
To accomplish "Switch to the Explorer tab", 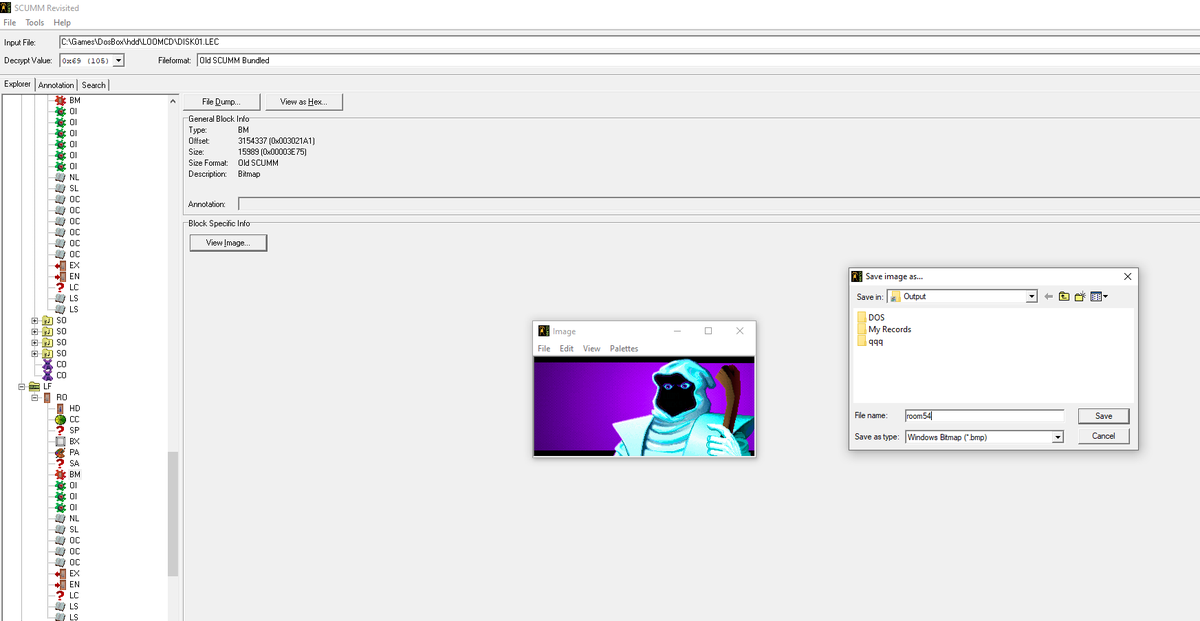I will pyautogui.click(x=17, y=84).
